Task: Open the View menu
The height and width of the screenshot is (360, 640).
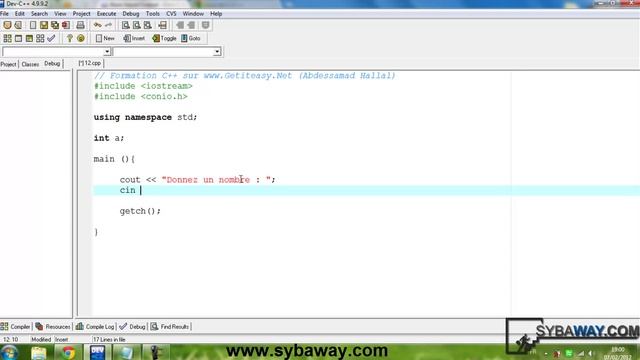Action: click(x=60, y=14)
